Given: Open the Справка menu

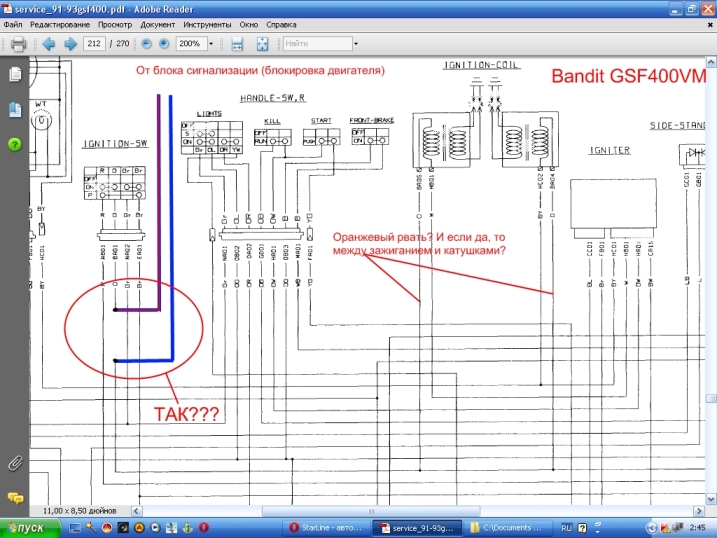Looking at the screenshot, I should (x=283, y=23).
